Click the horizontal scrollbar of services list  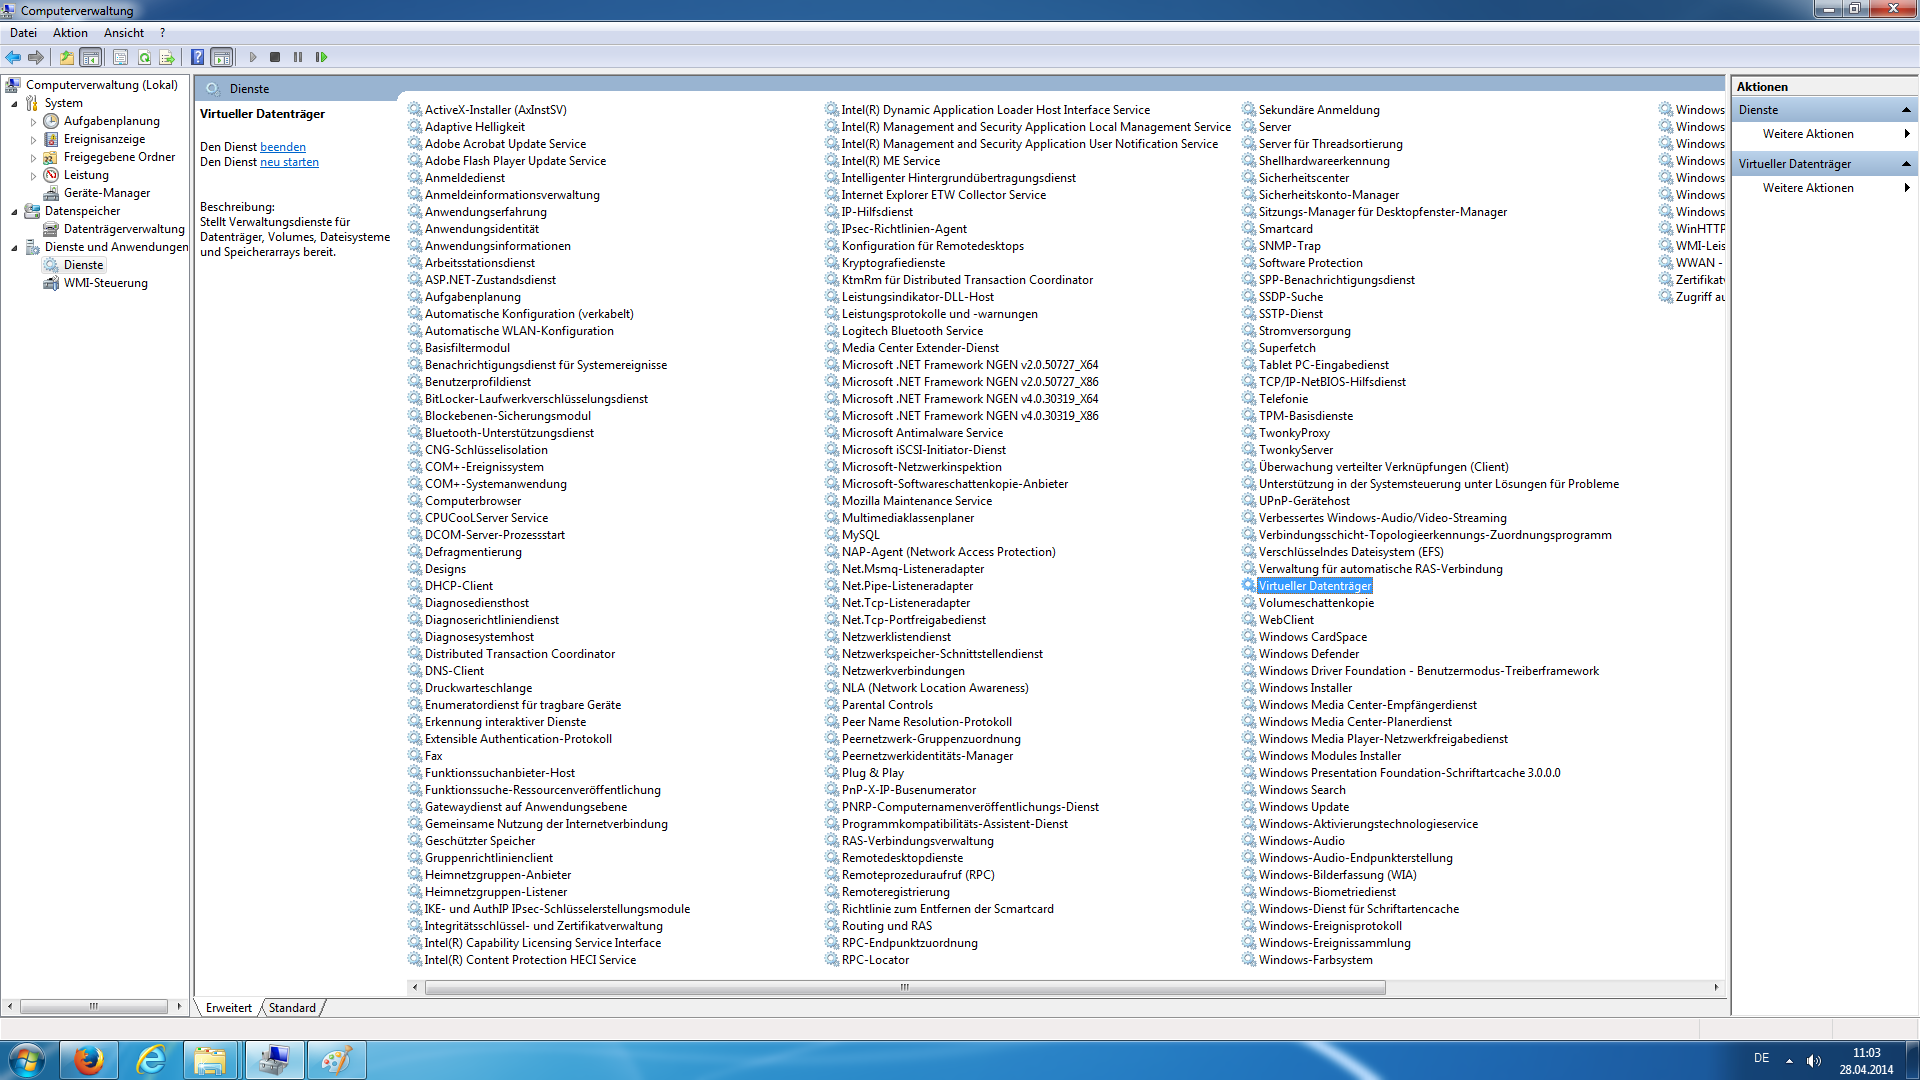pos(904,987)
